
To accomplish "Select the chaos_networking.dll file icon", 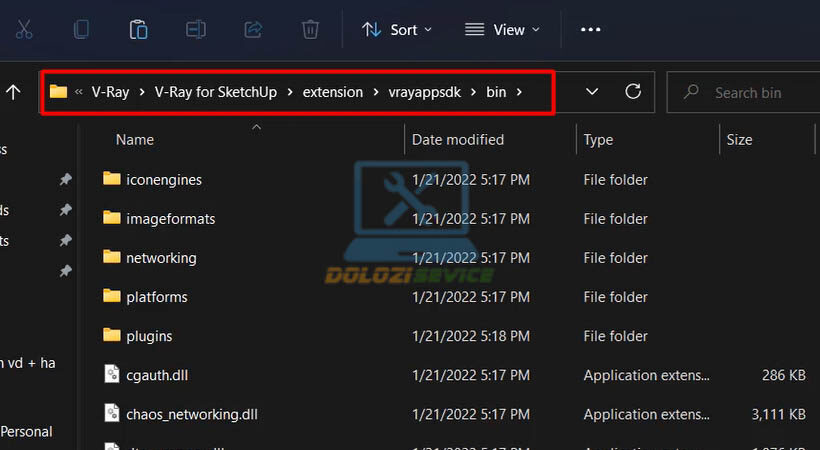I will click(x=112, y=413).
